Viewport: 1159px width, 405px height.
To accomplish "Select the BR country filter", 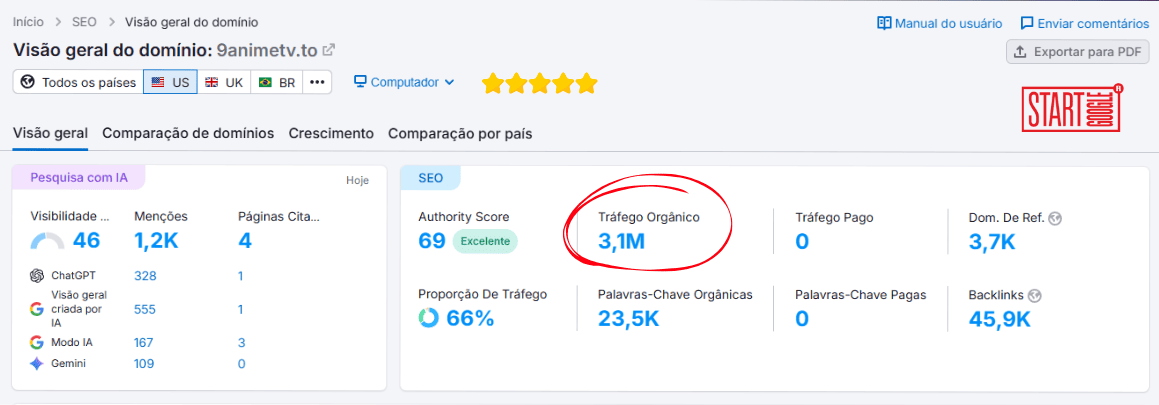I will 277,83.
